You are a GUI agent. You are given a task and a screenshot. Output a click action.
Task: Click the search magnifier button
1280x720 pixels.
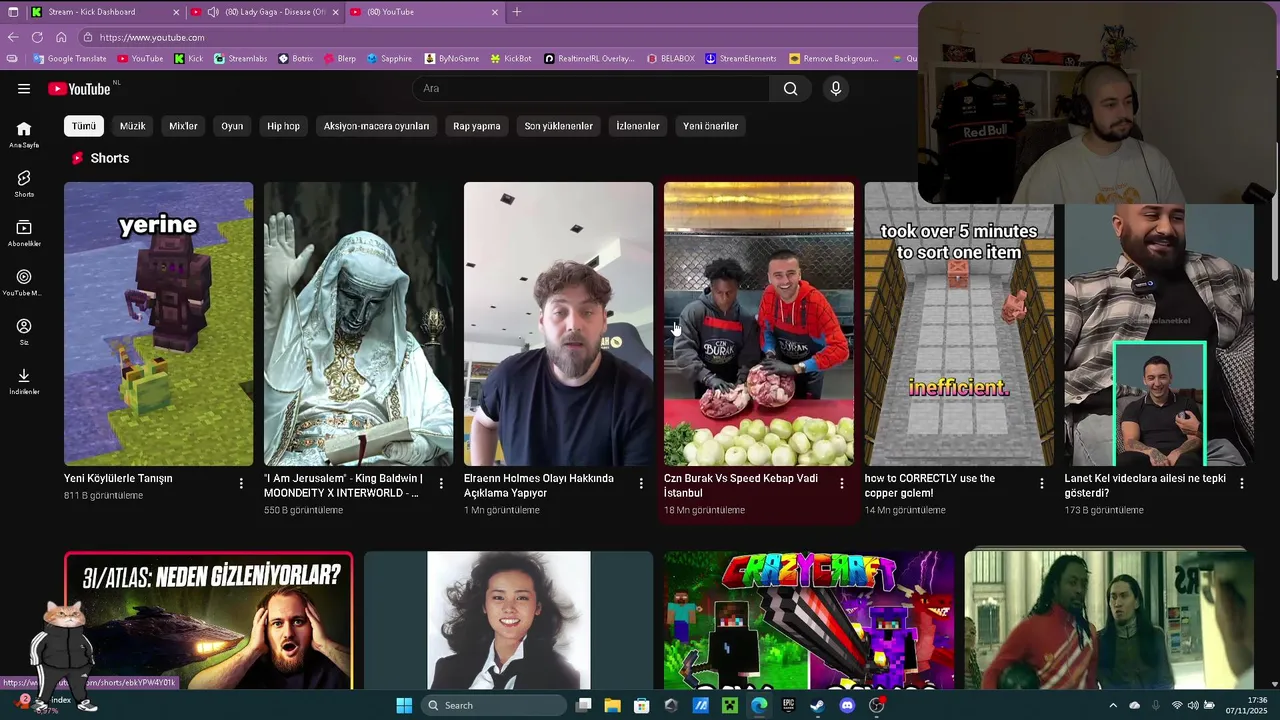(x=790, y=88)
